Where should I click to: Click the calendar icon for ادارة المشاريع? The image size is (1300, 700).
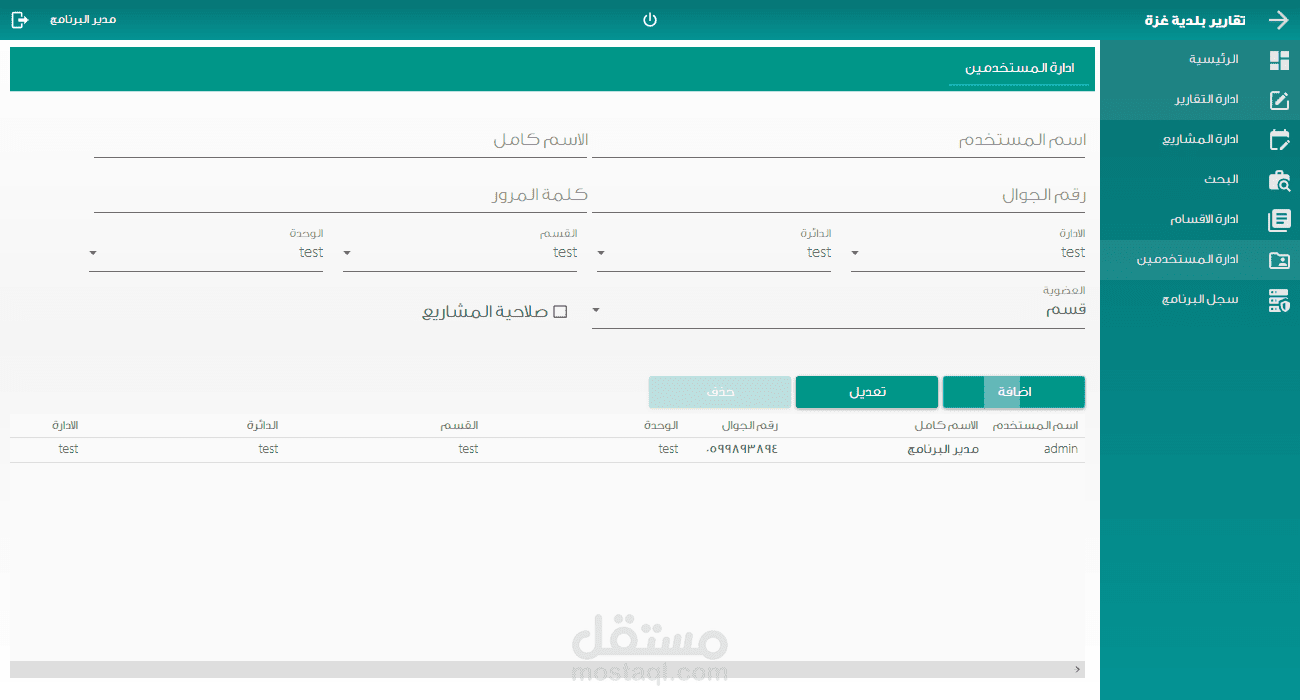tap(1279, 140)
